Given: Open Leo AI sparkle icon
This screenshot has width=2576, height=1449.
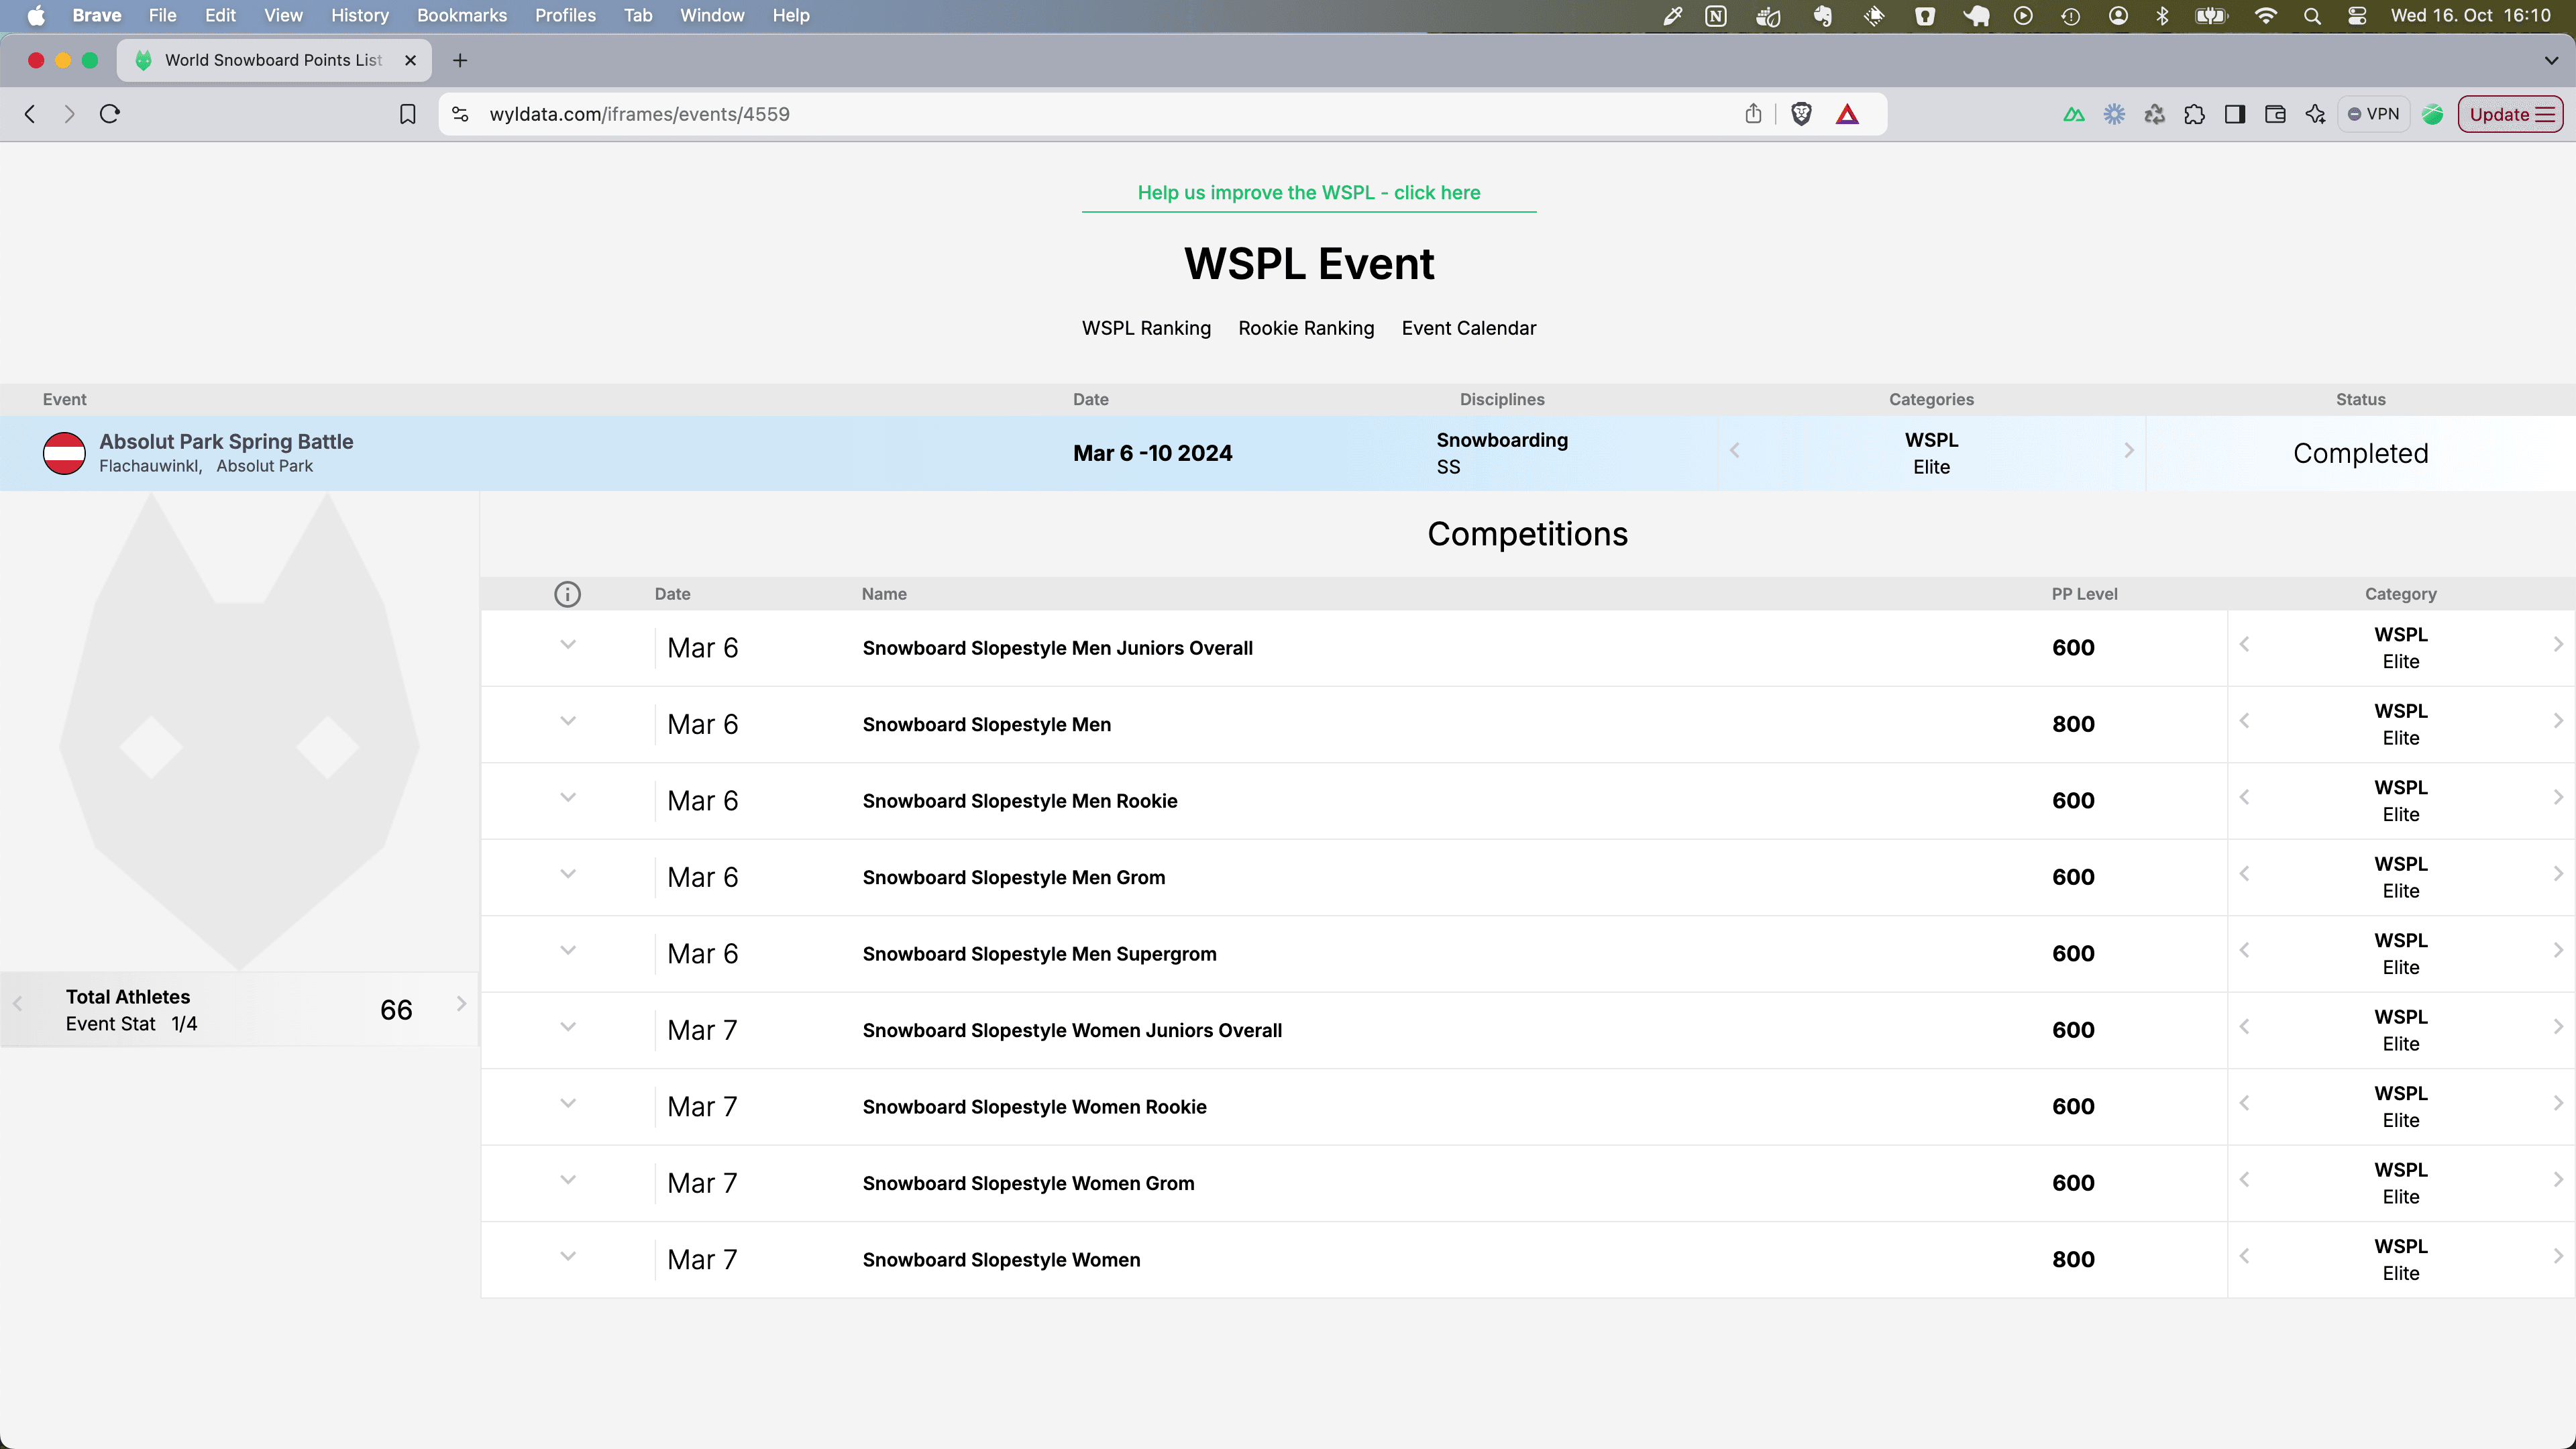Looking at the screenshot, I should click(2315, 114).
